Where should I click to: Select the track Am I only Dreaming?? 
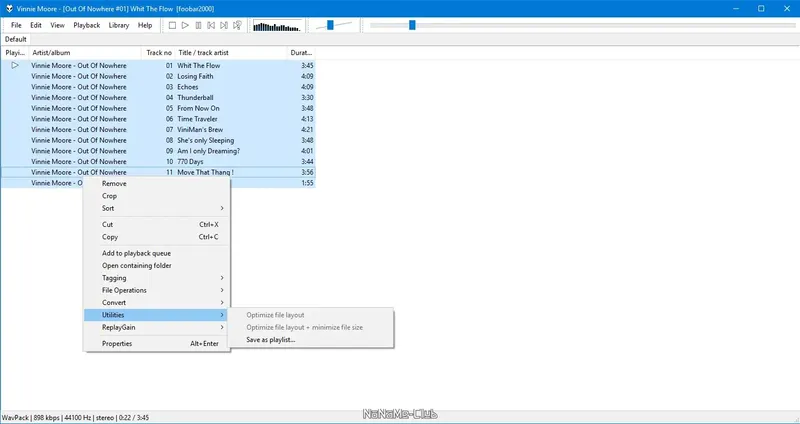pos(209,151)
